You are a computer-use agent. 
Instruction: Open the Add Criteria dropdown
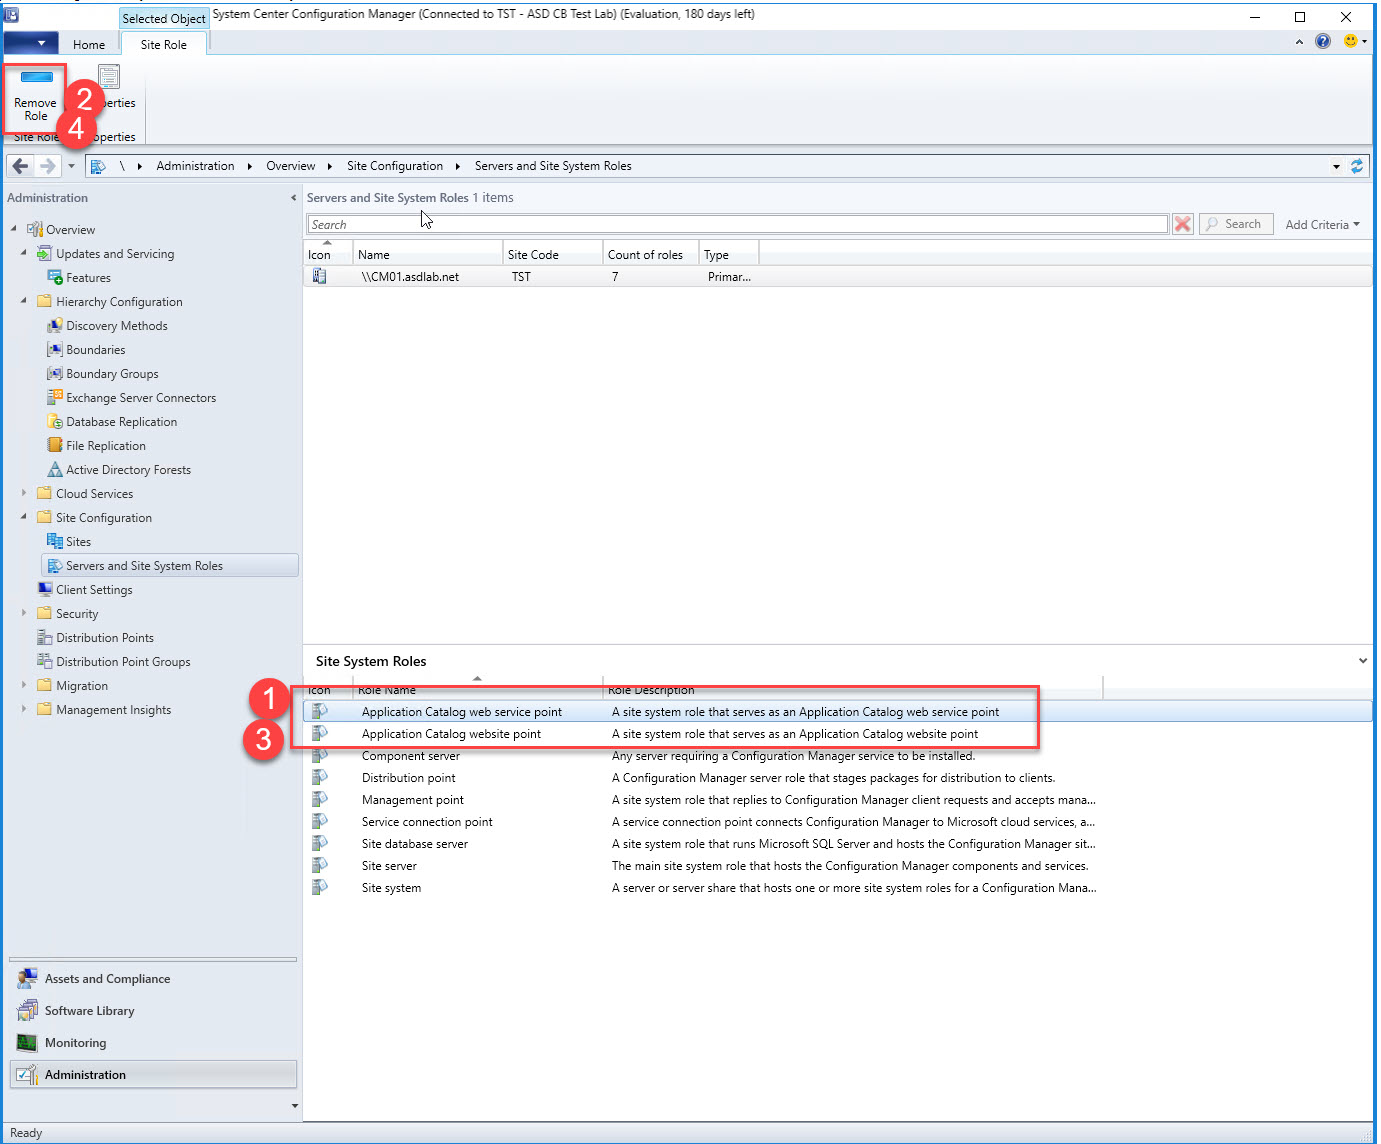[1322, 225]
